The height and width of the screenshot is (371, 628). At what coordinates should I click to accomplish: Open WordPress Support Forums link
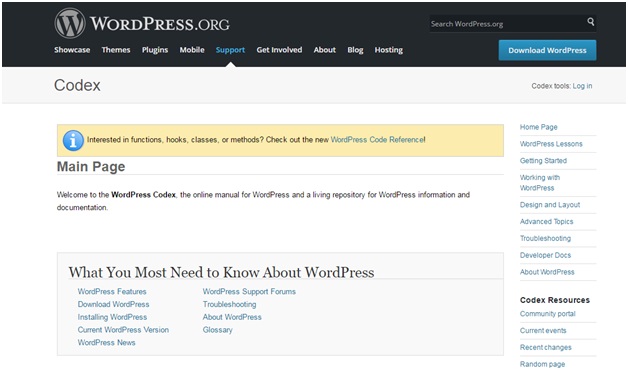[x=249, y=292]
